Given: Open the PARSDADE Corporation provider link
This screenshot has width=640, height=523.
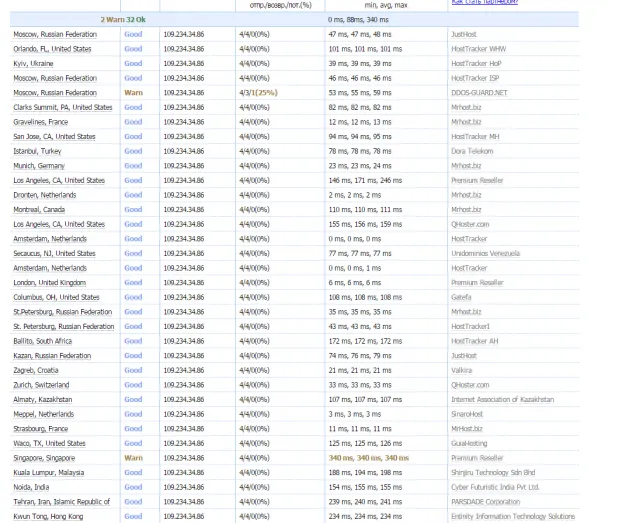Looking at the screenshot, I should tap(486, 502).
